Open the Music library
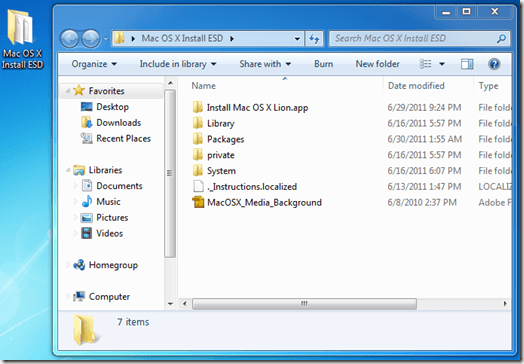Screen dimensions: 524x364 (x=101, y=202)
